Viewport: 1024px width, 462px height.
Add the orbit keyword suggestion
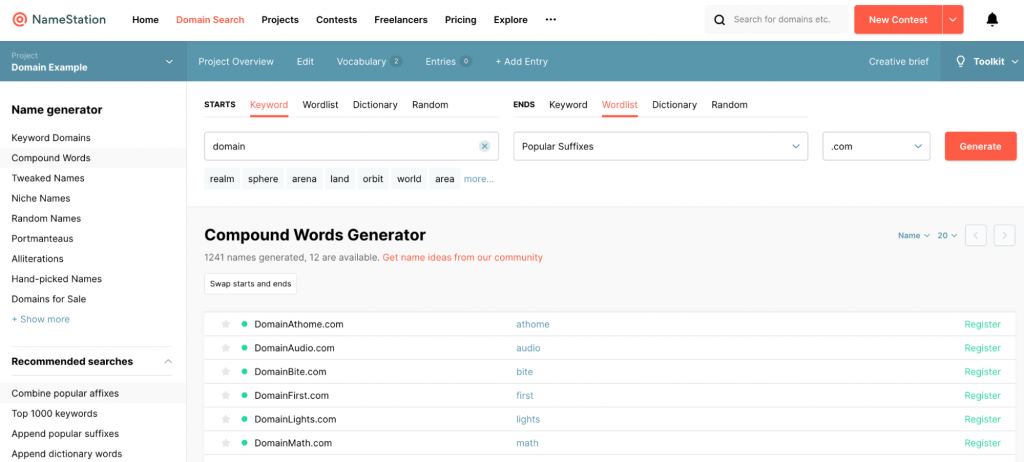373,179
